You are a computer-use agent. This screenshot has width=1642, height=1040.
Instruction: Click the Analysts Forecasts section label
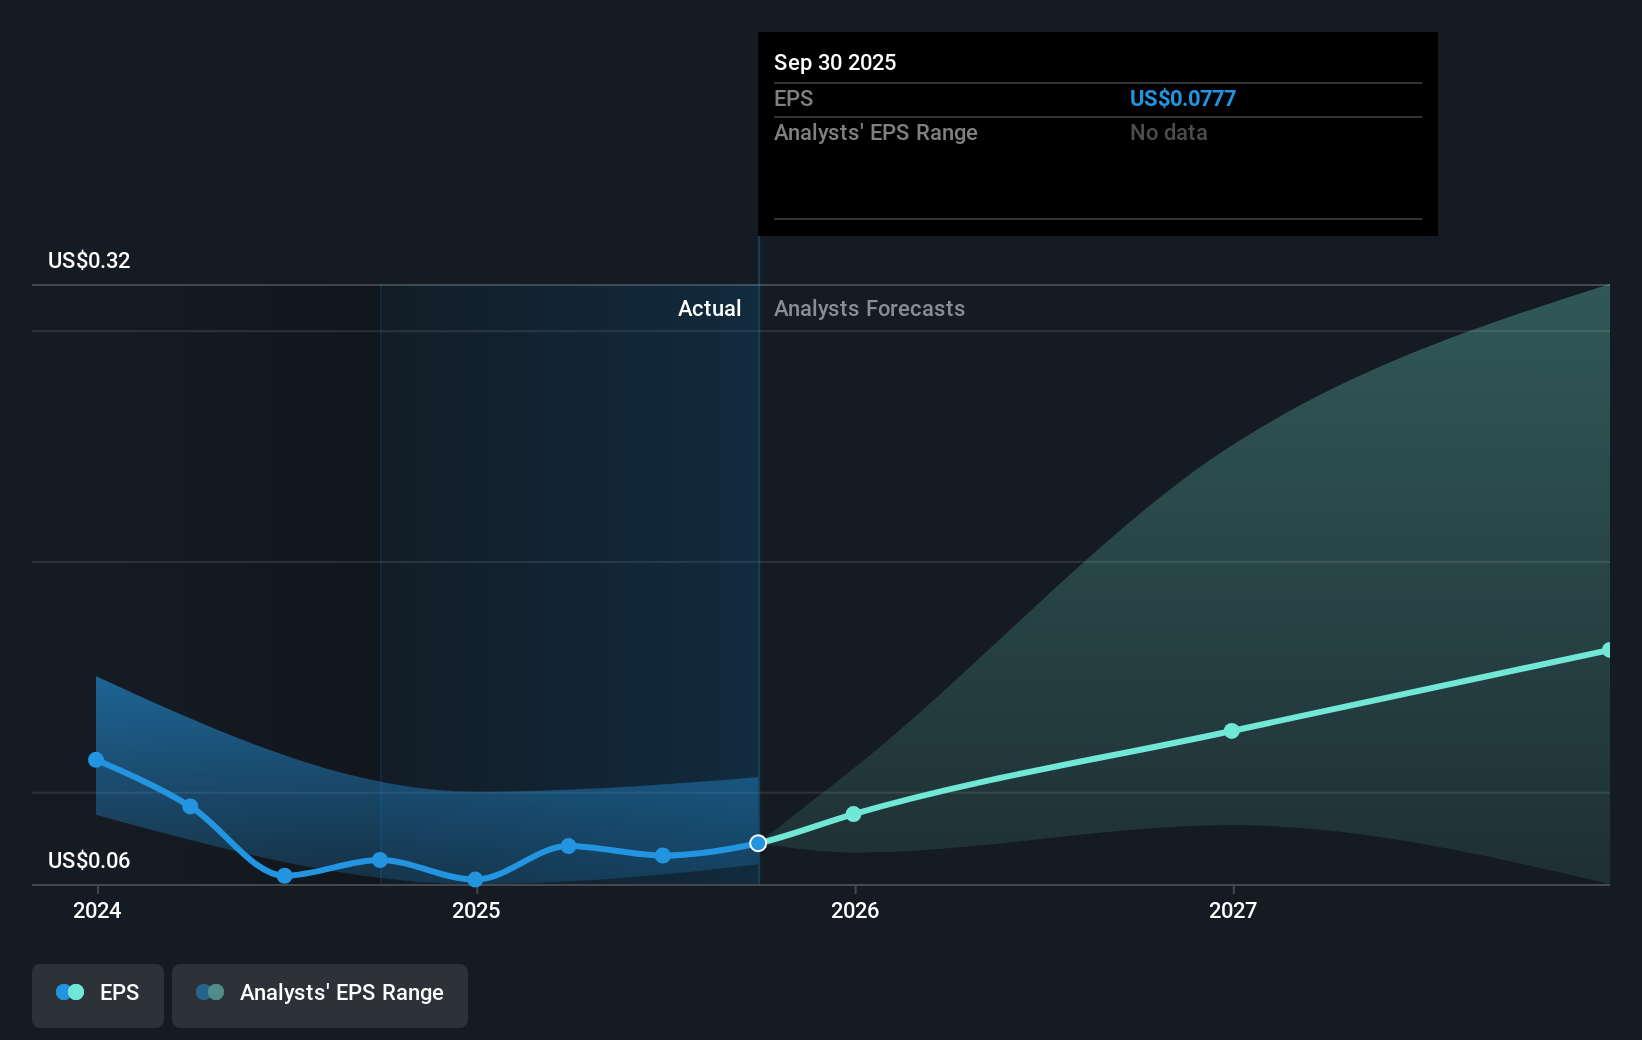coord(869,308)
